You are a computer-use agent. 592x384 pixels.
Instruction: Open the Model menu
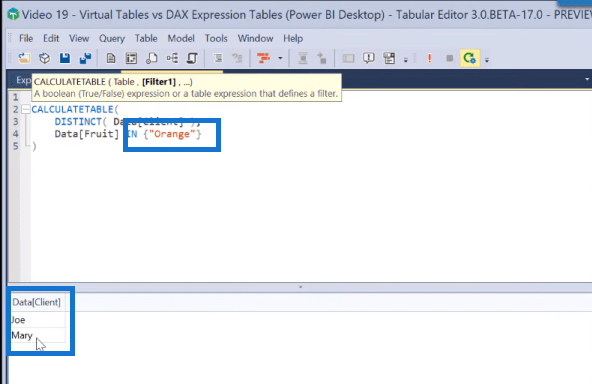[x=181, y=39]
